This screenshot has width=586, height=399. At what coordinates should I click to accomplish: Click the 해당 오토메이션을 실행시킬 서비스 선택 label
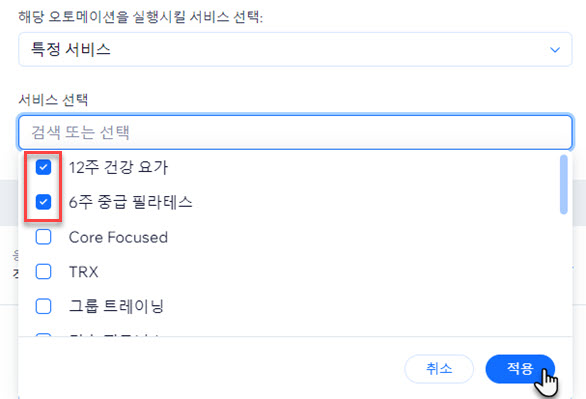[141, 17]
